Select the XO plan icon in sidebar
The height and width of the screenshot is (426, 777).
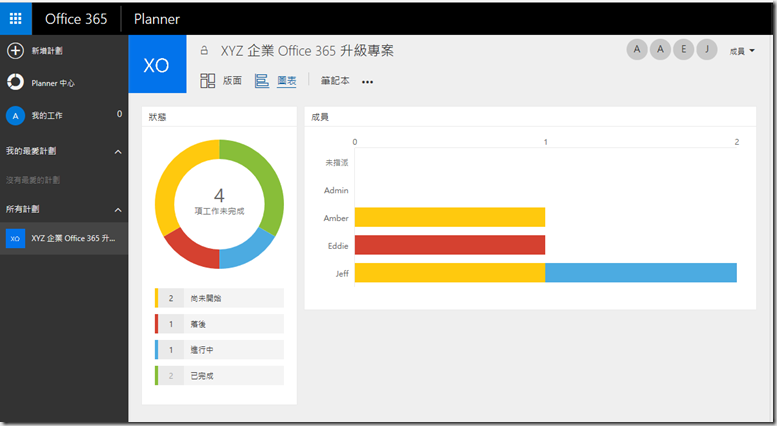[x=15, y=239]
